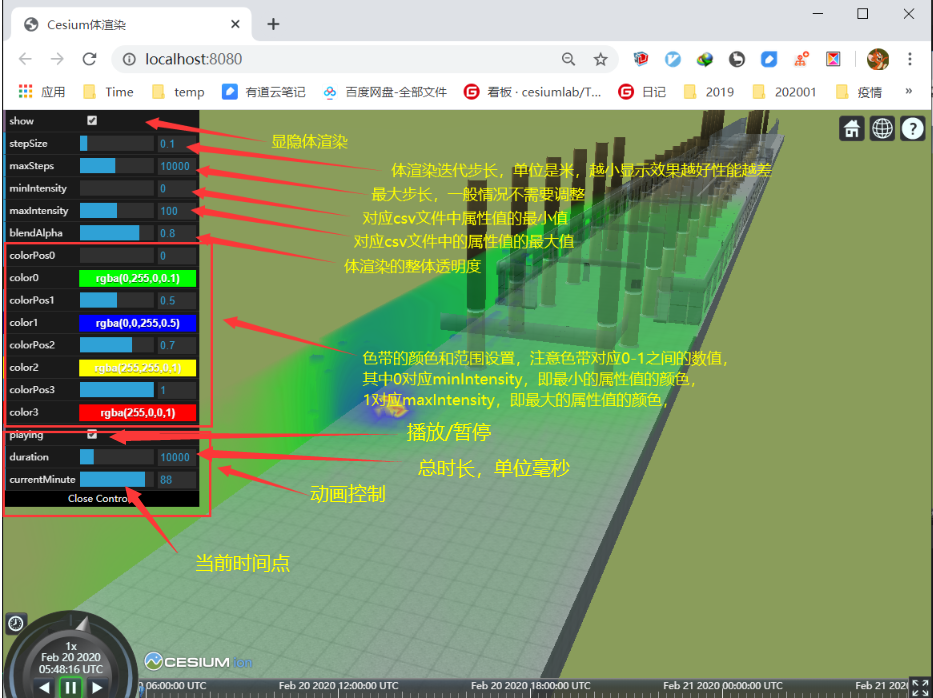The width and height of the screenshot is (933, 698).
Task: Click the pink square extension icon
Action: coord(834,59)
